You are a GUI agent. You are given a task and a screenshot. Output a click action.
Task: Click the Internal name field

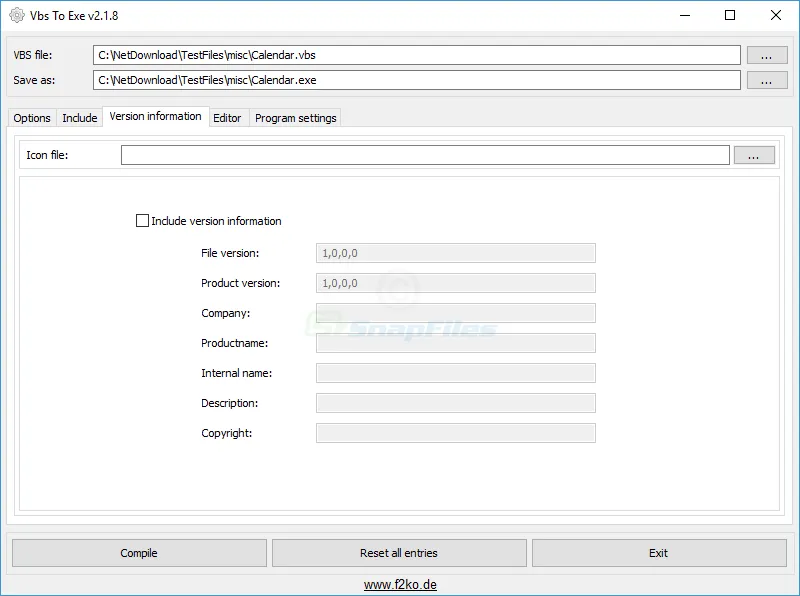click(456, 373)
